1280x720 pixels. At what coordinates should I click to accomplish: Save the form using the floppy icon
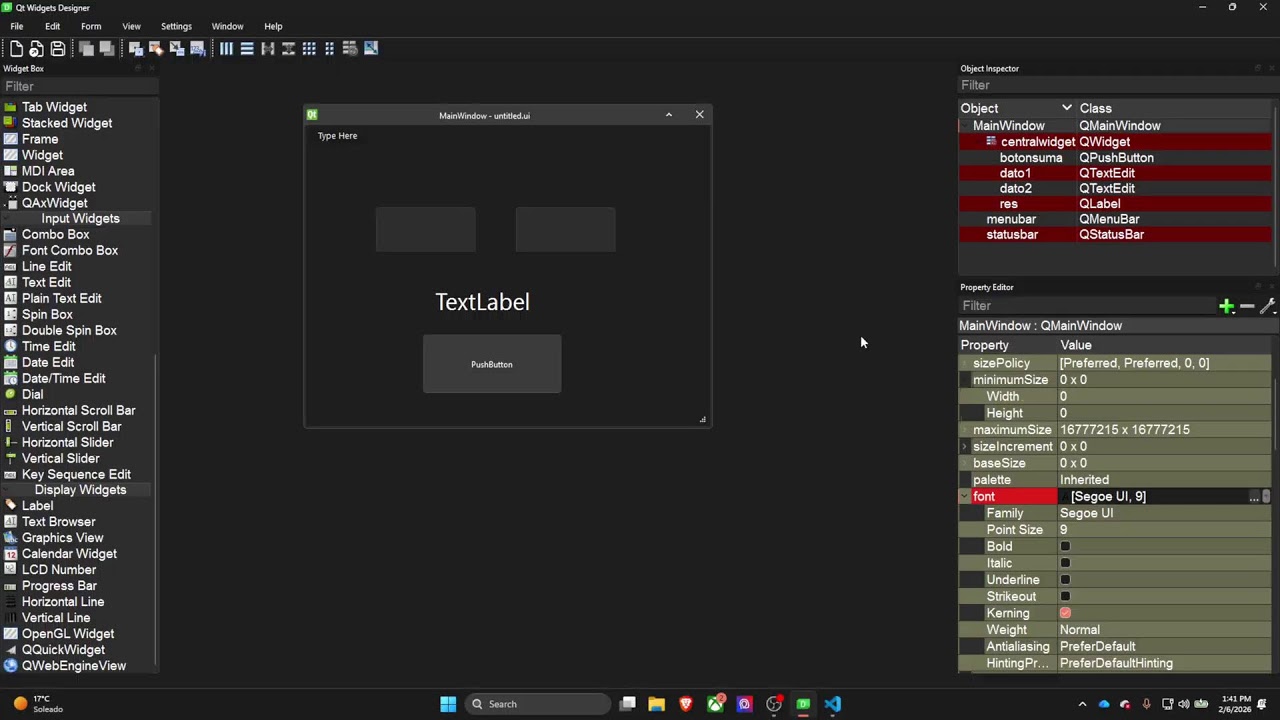pyautogui.click(x=58, y=48)
